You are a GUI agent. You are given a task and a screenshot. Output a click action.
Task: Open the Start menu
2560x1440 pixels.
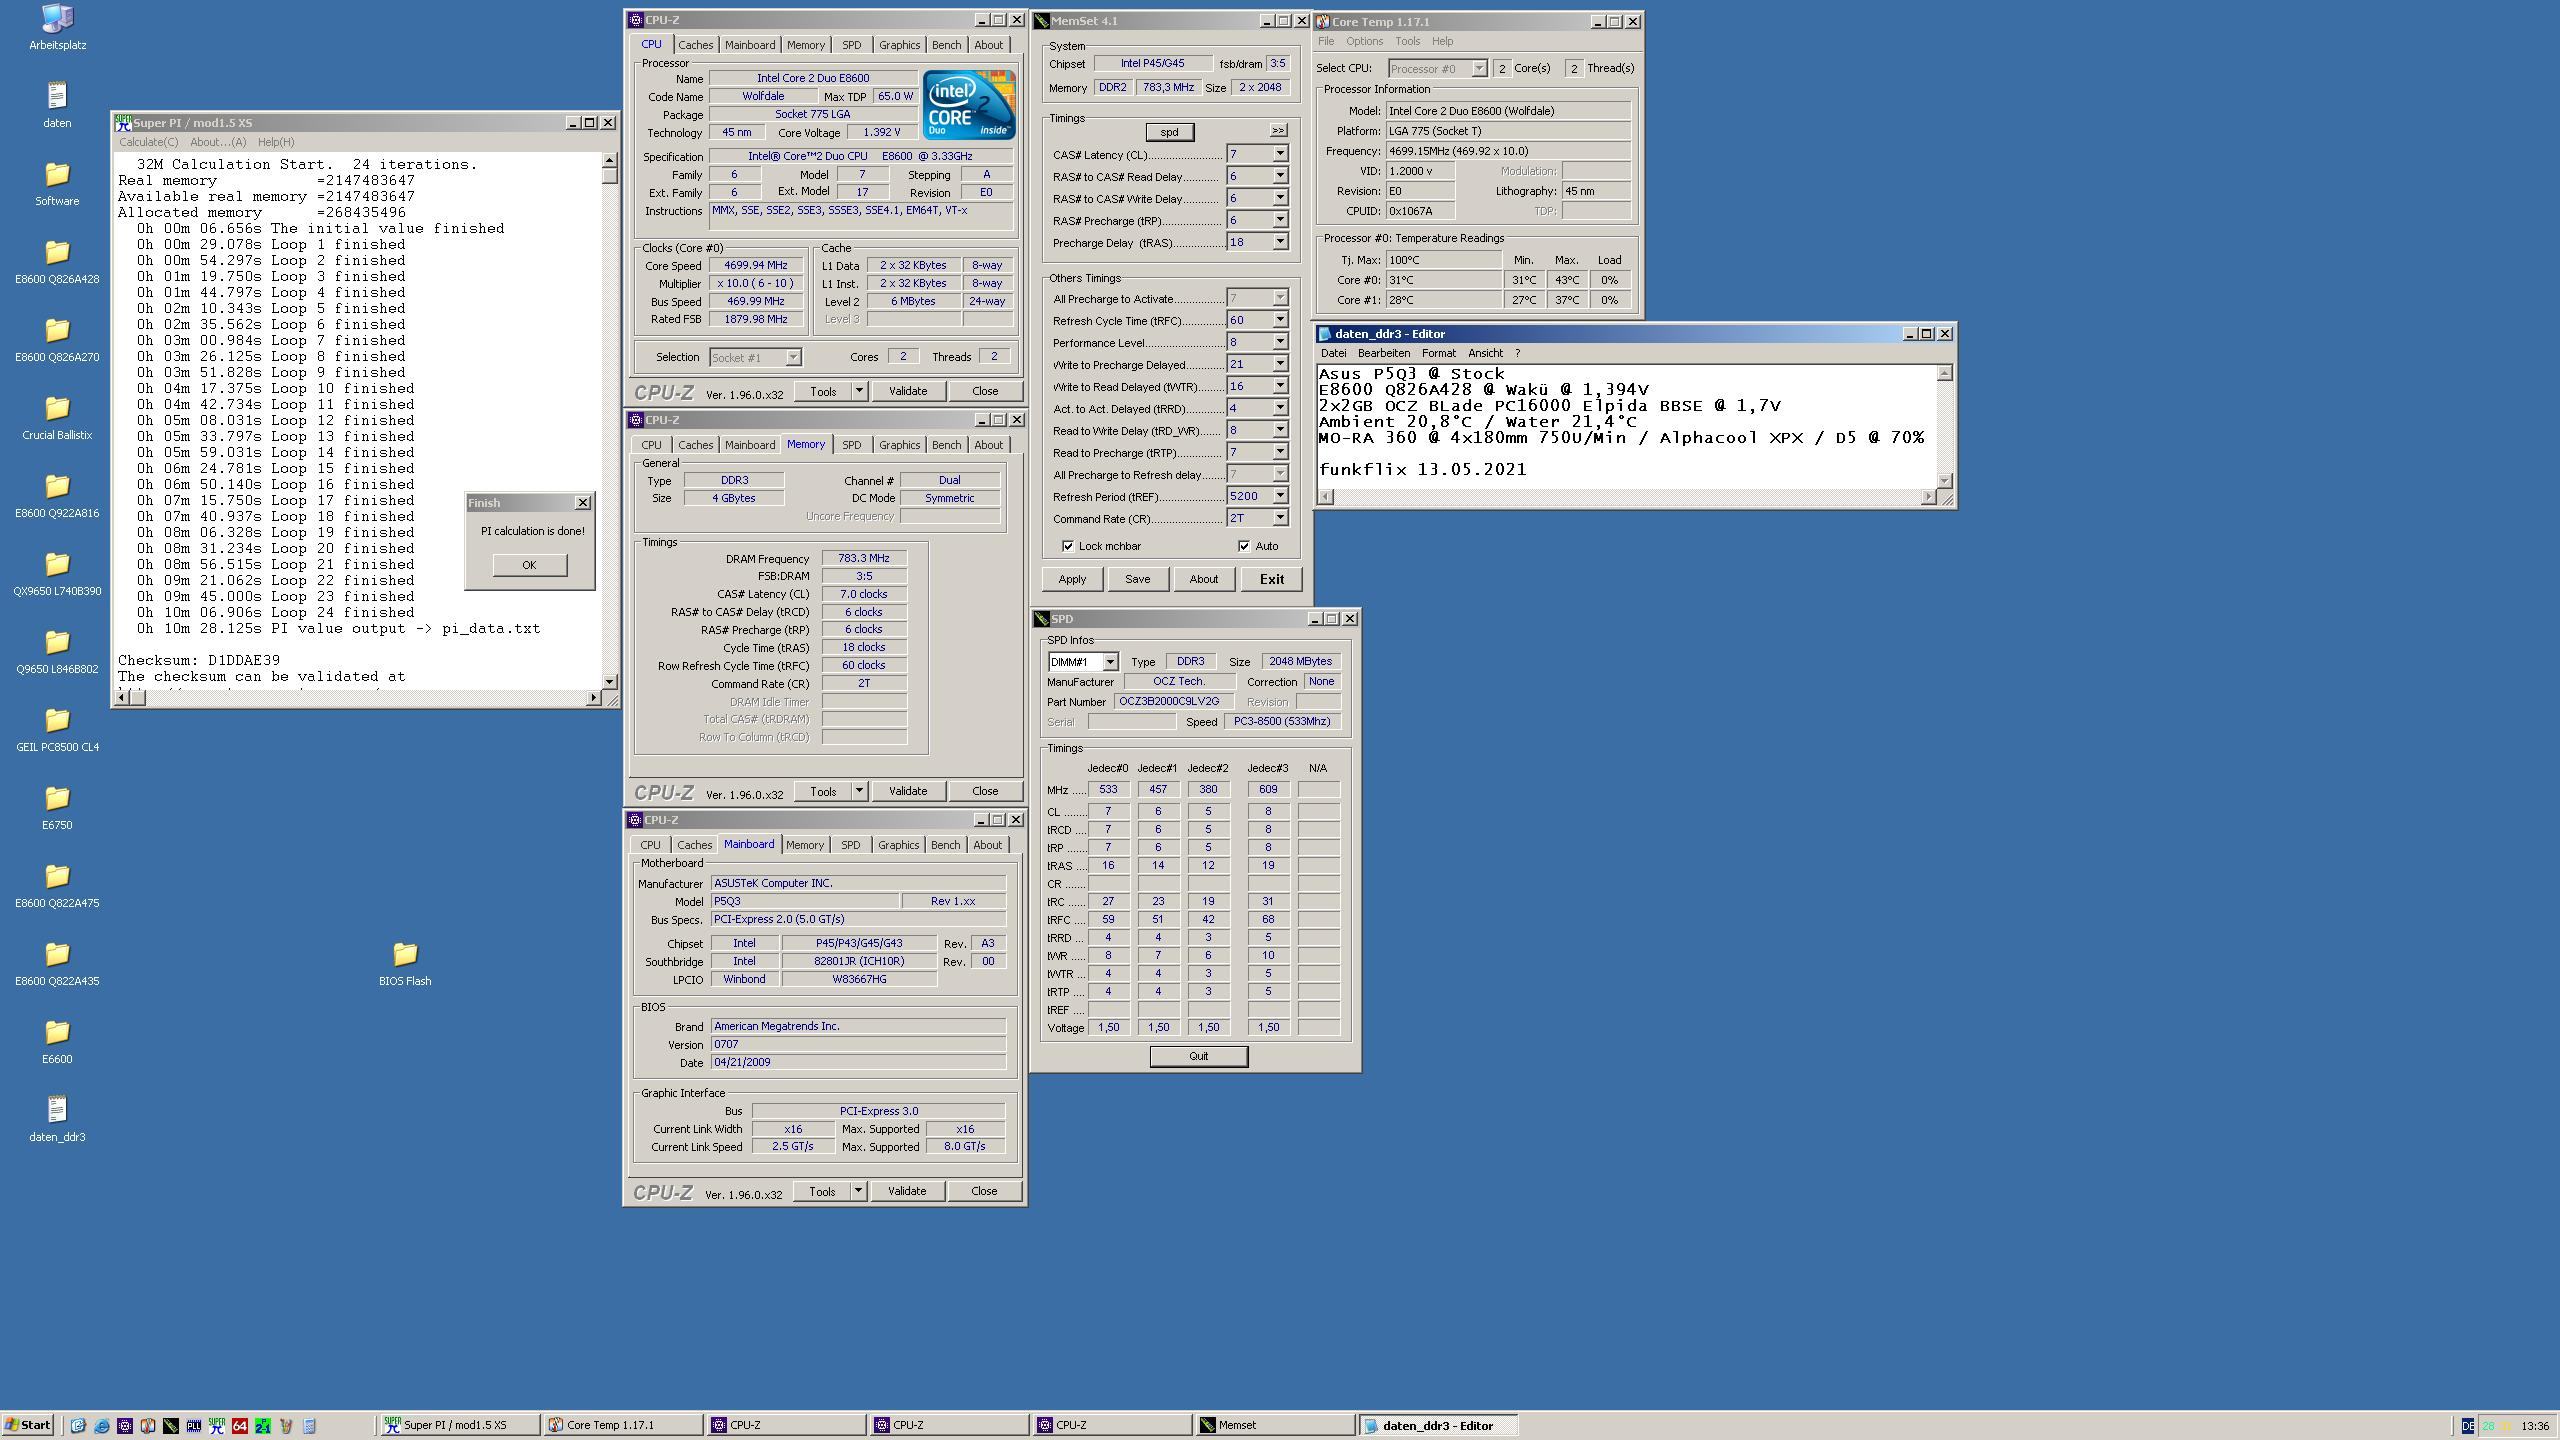(28, 1426)
